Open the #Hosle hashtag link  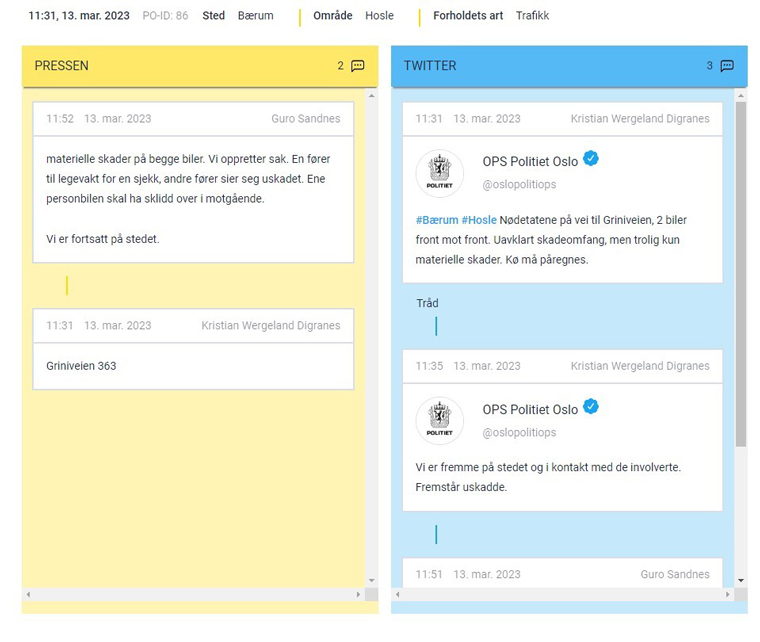479,220
